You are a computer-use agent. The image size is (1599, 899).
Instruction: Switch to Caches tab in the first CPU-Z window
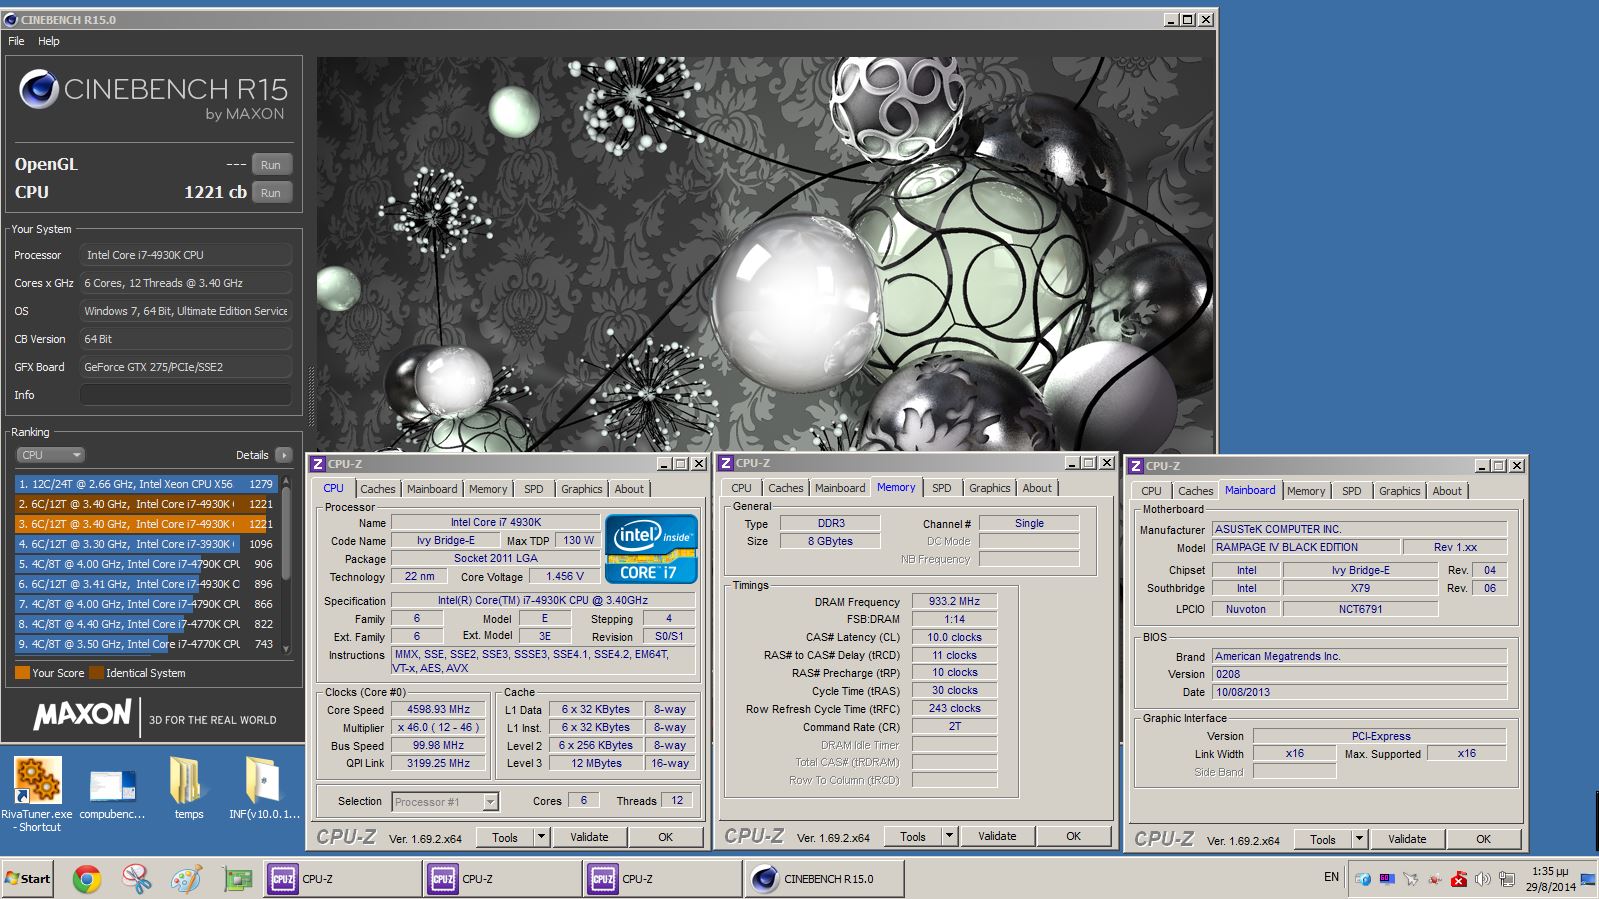(378, 489)
